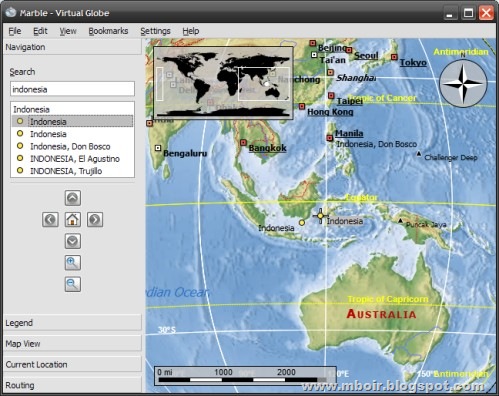Open the Routing panel
This screenshot has width=499, height=396.
(x=72, y=385)
